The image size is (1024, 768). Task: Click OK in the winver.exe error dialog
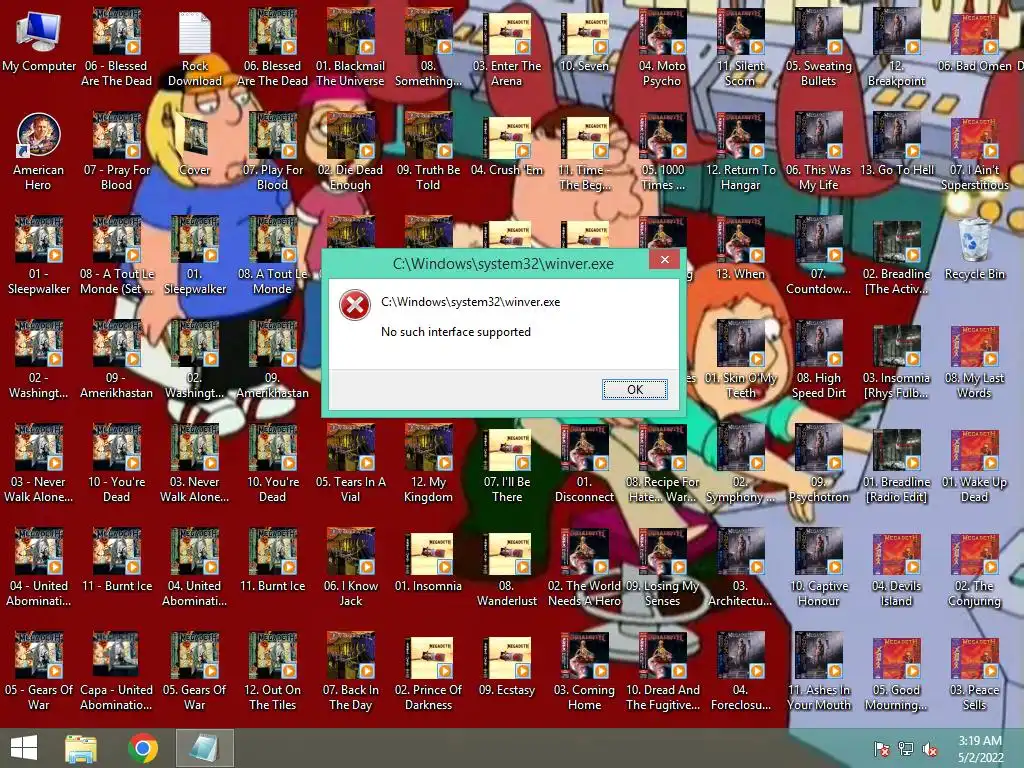[x=634, y=389]
